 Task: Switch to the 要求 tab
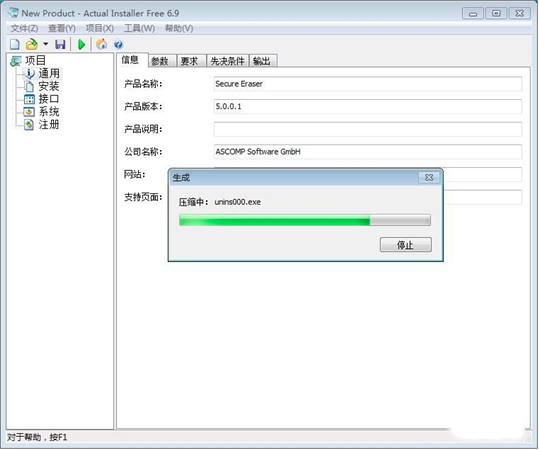(x=191, y=61)
